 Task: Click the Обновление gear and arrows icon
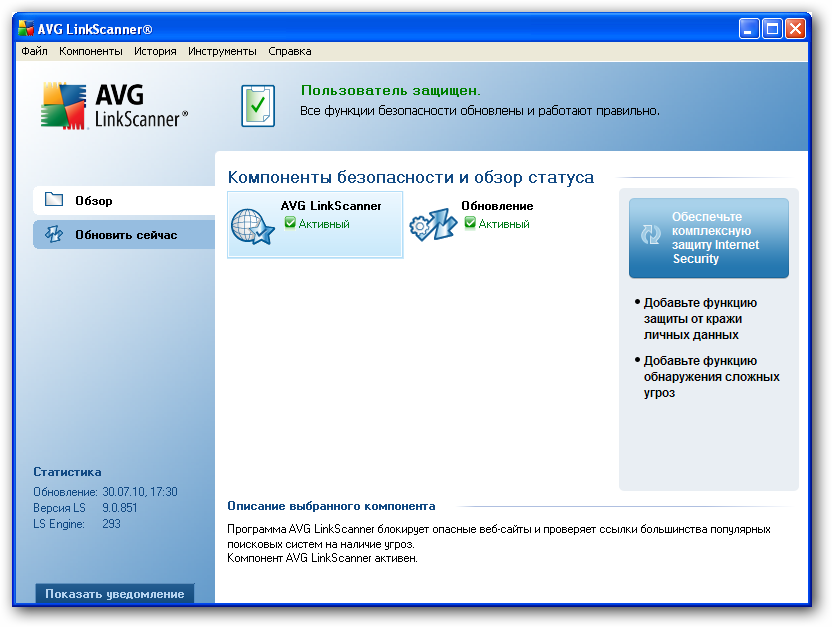coord(433,225)
